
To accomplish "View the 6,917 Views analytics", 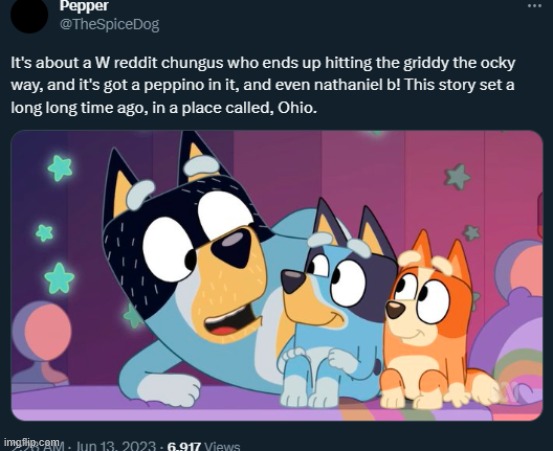I will (x=203, y=446).
